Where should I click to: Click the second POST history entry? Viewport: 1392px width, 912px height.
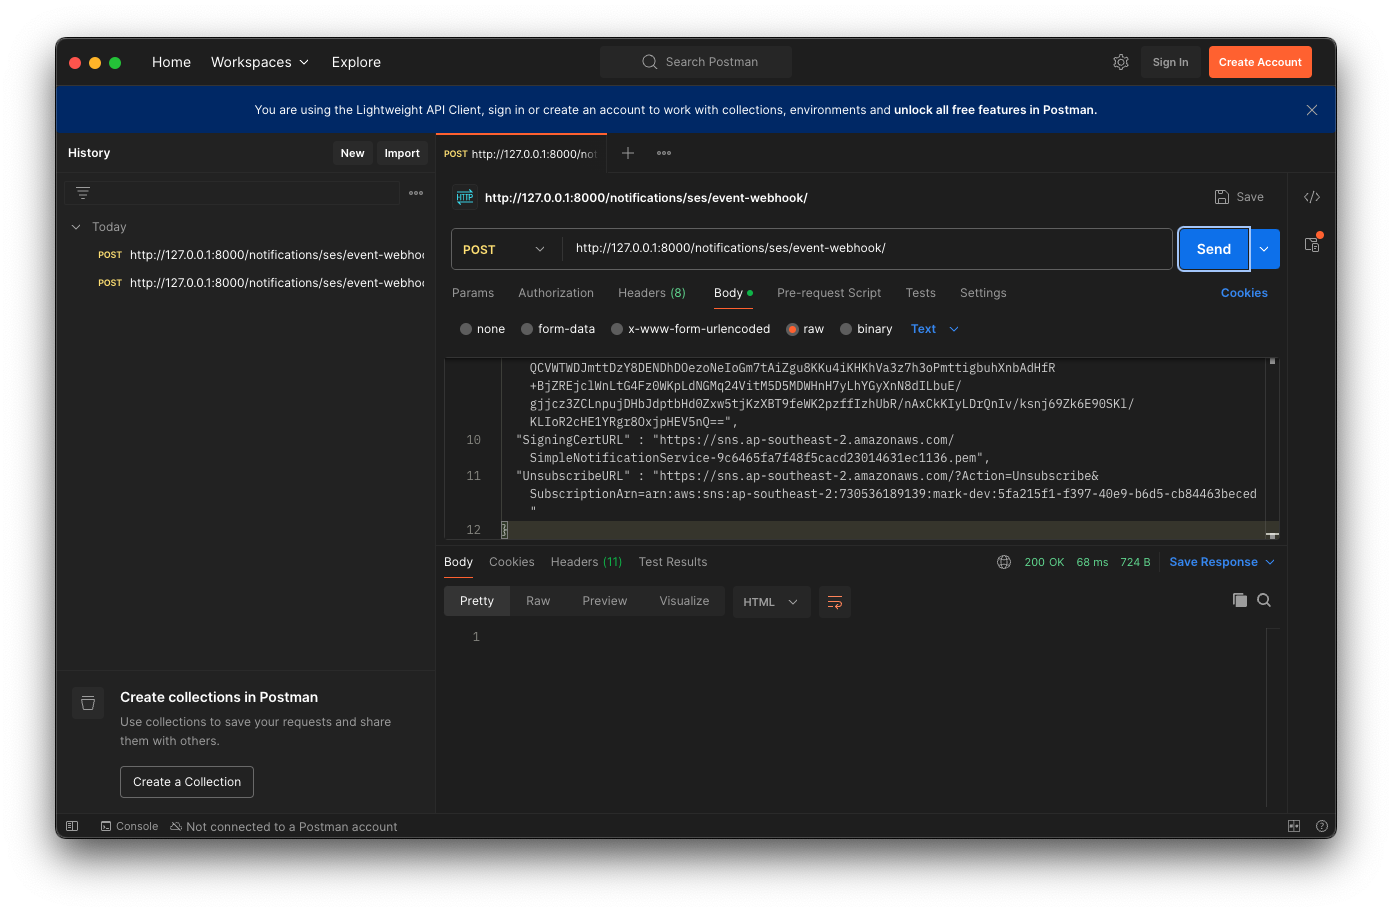click(260, 283)
